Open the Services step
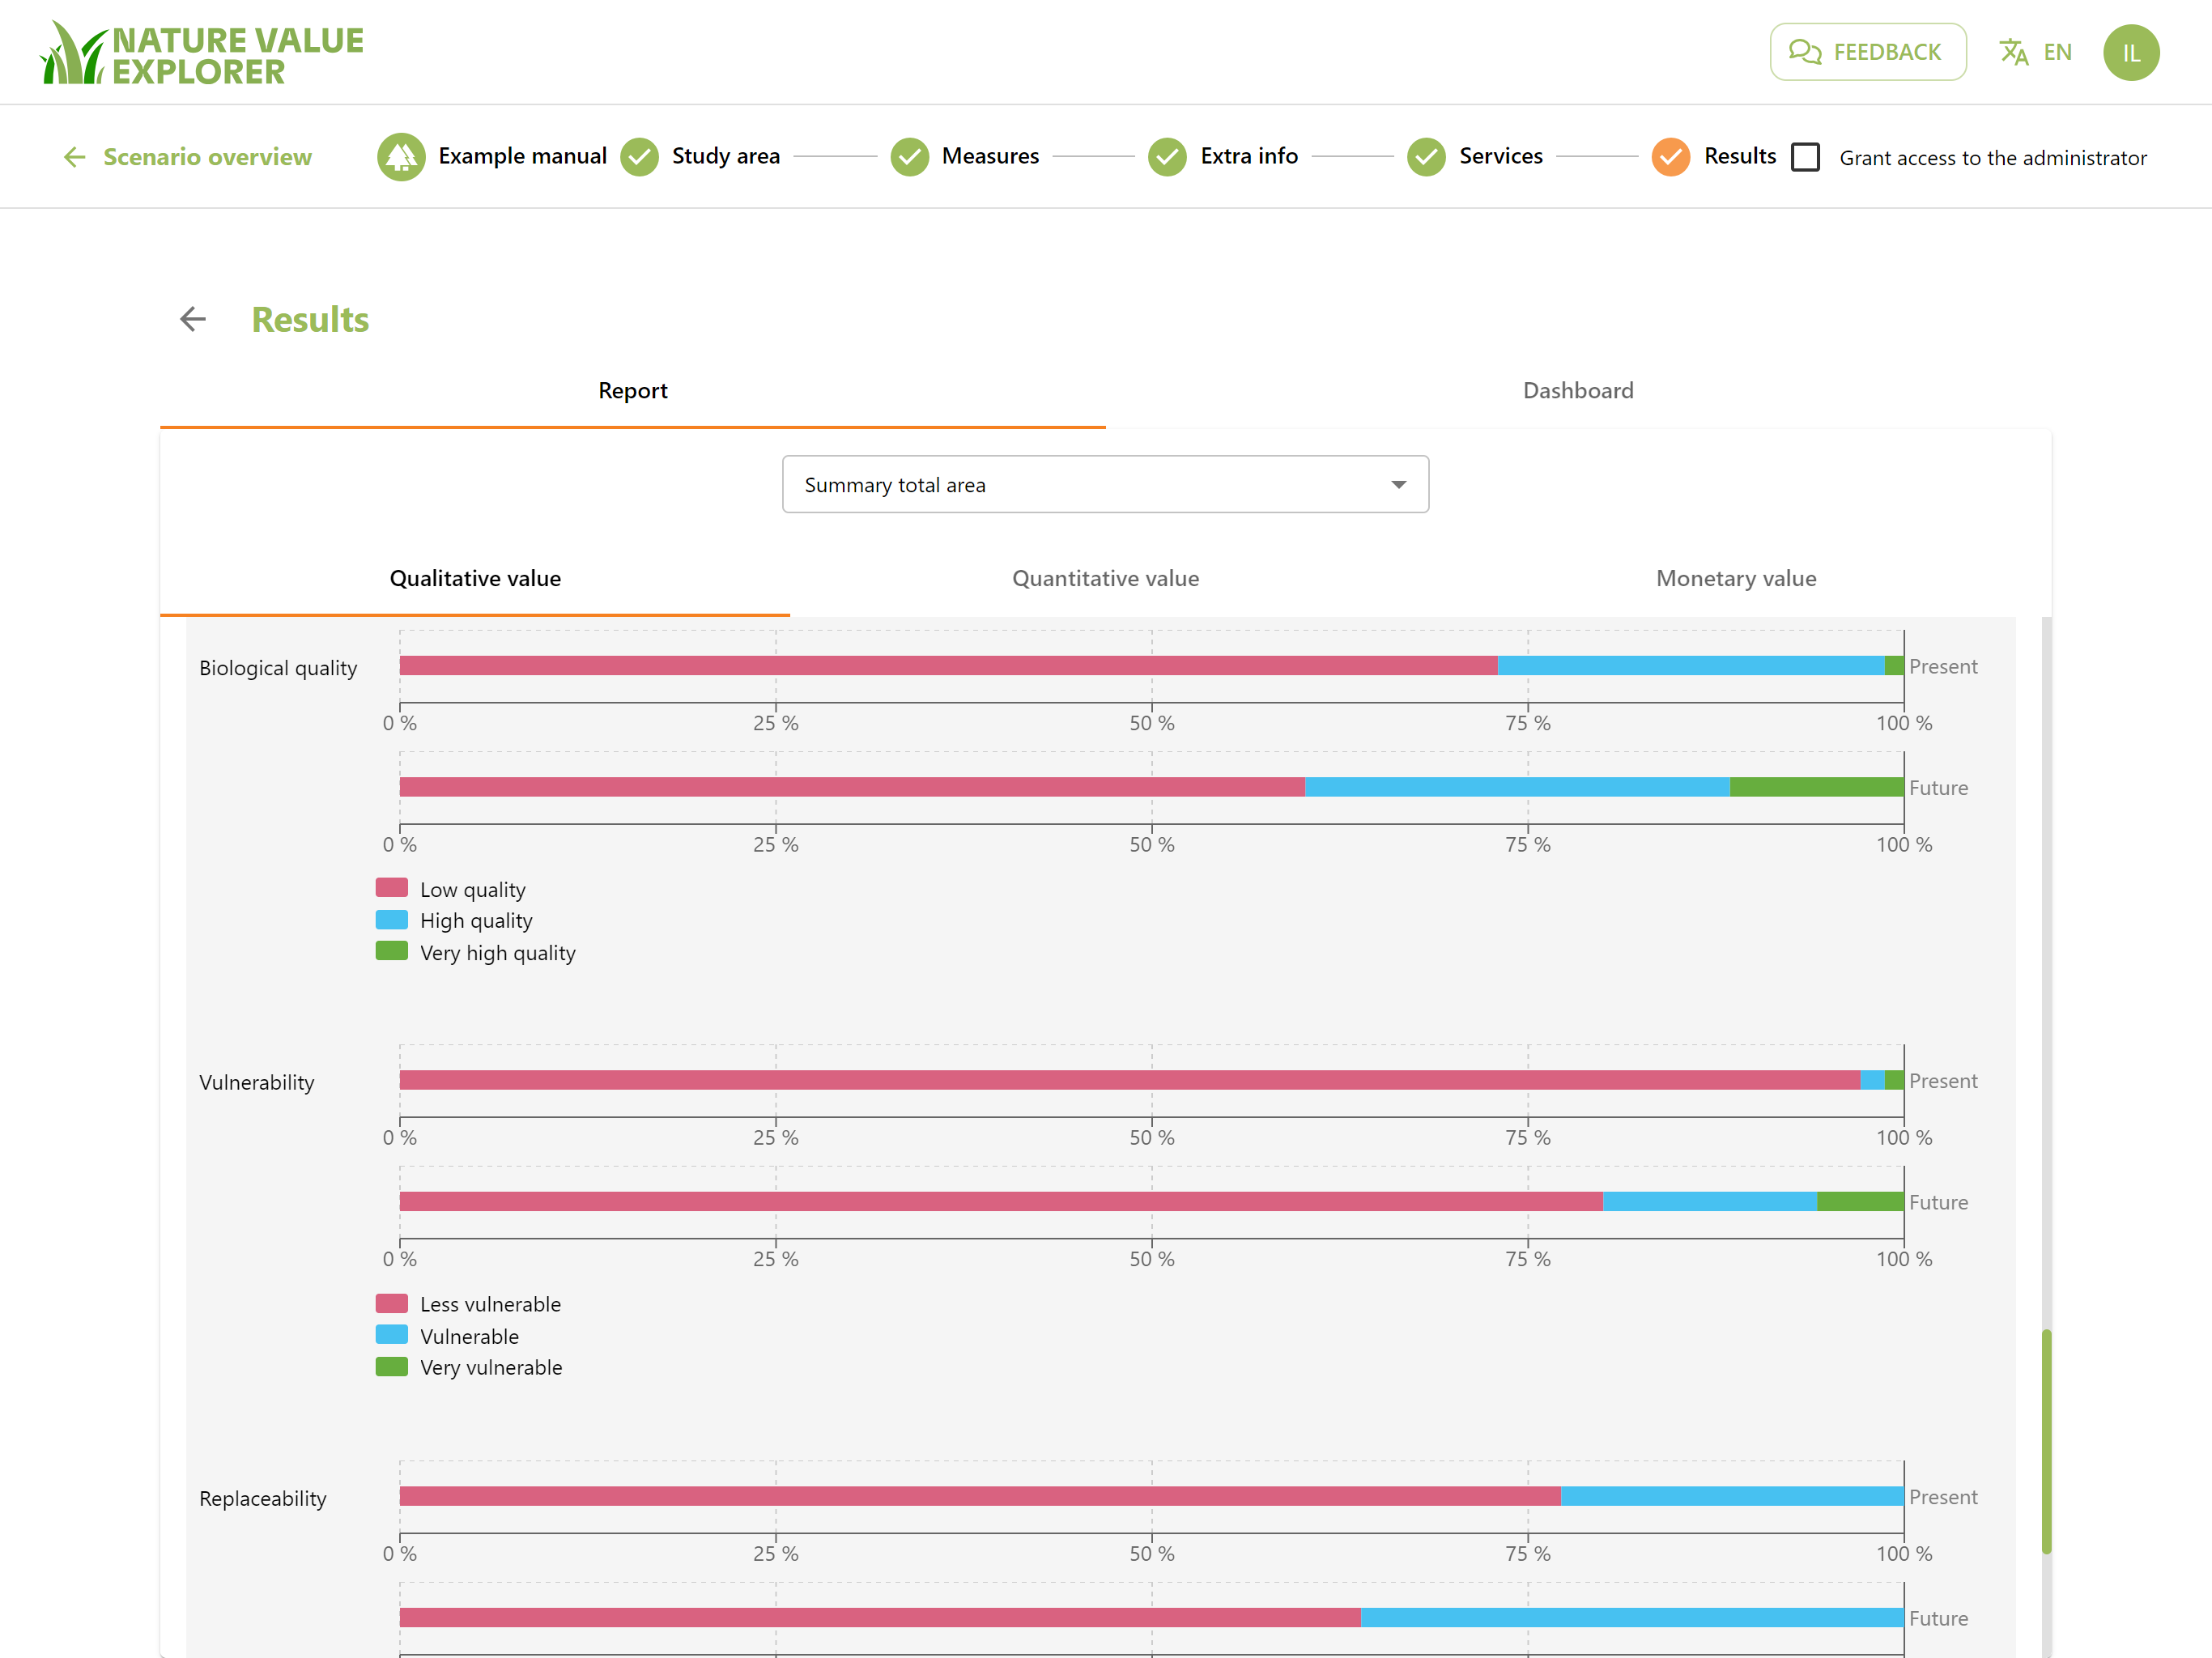 (1500, 156)
